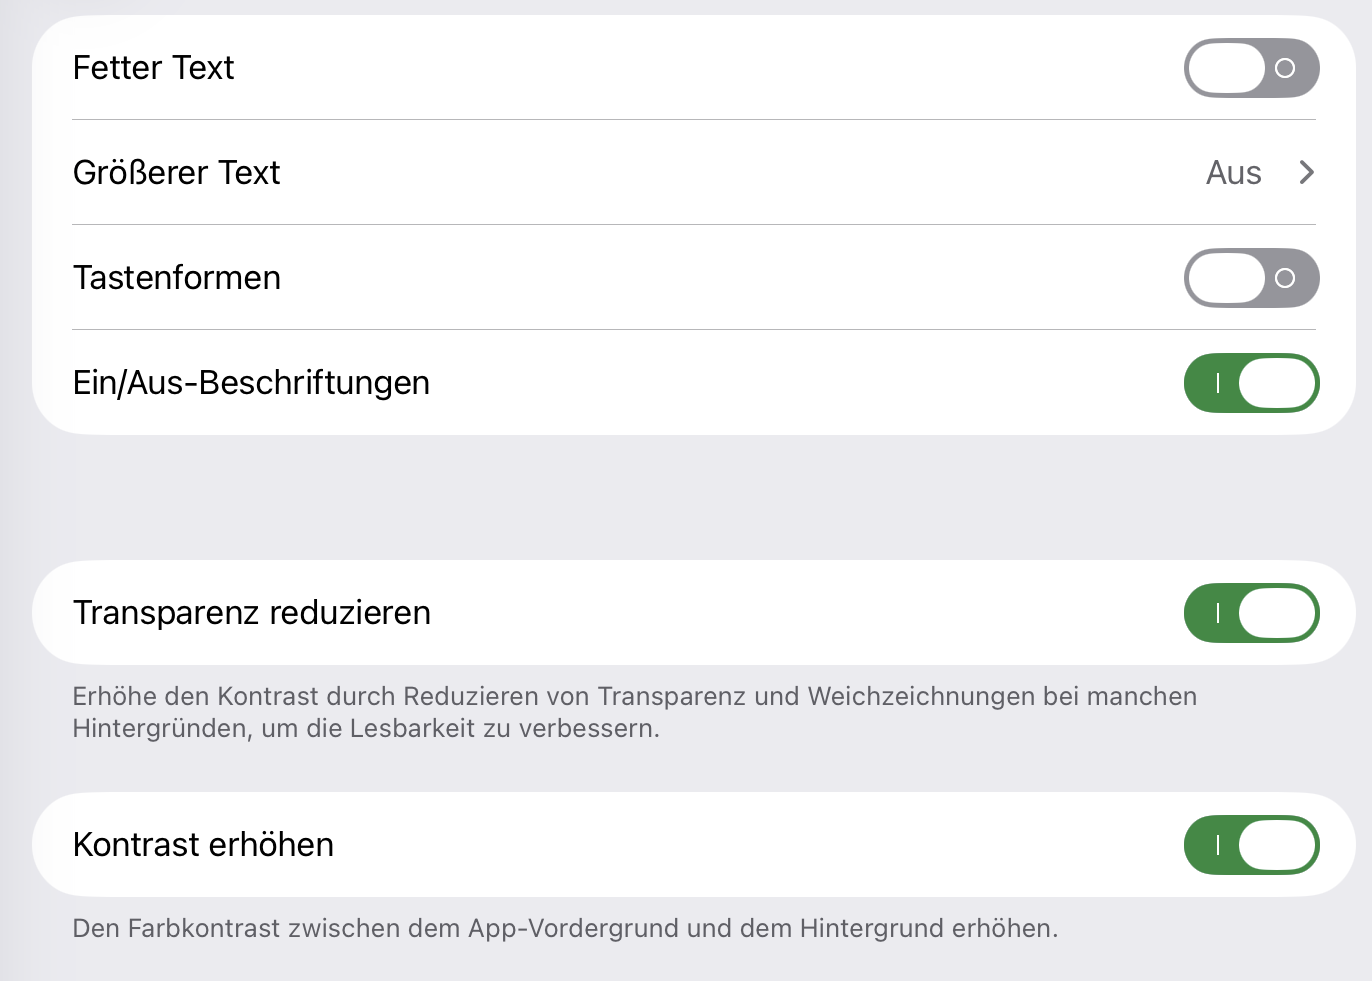
Task: Enable the Fetter Text switch
Action: click(x=1251, y=68)
